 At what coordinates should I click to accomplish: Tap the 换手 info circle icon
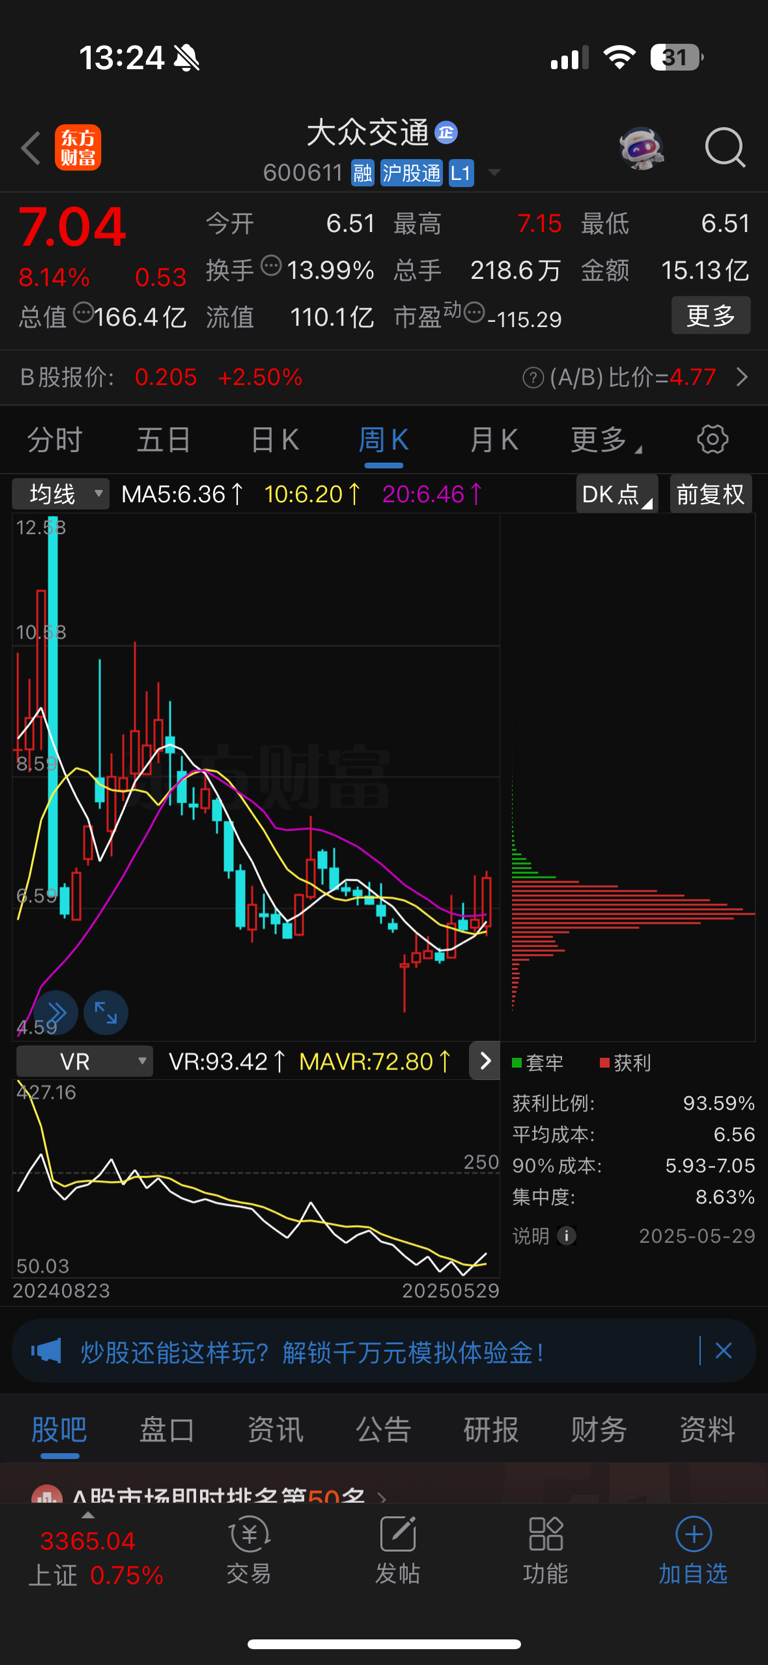[271, 266]
